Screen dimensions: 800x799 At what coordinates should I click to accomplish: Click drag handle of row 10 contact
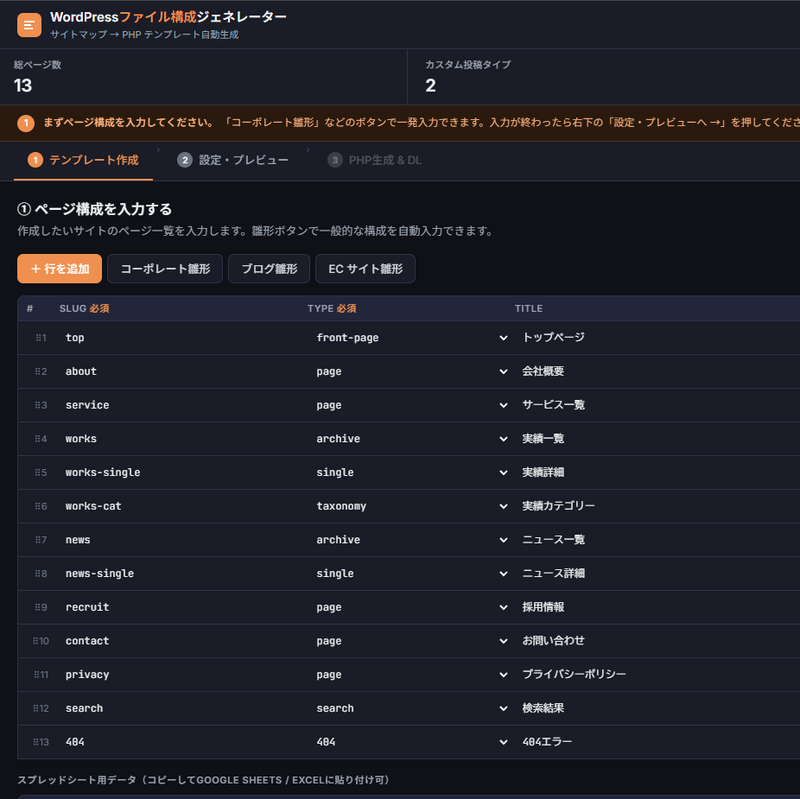[x=36, y=641]
